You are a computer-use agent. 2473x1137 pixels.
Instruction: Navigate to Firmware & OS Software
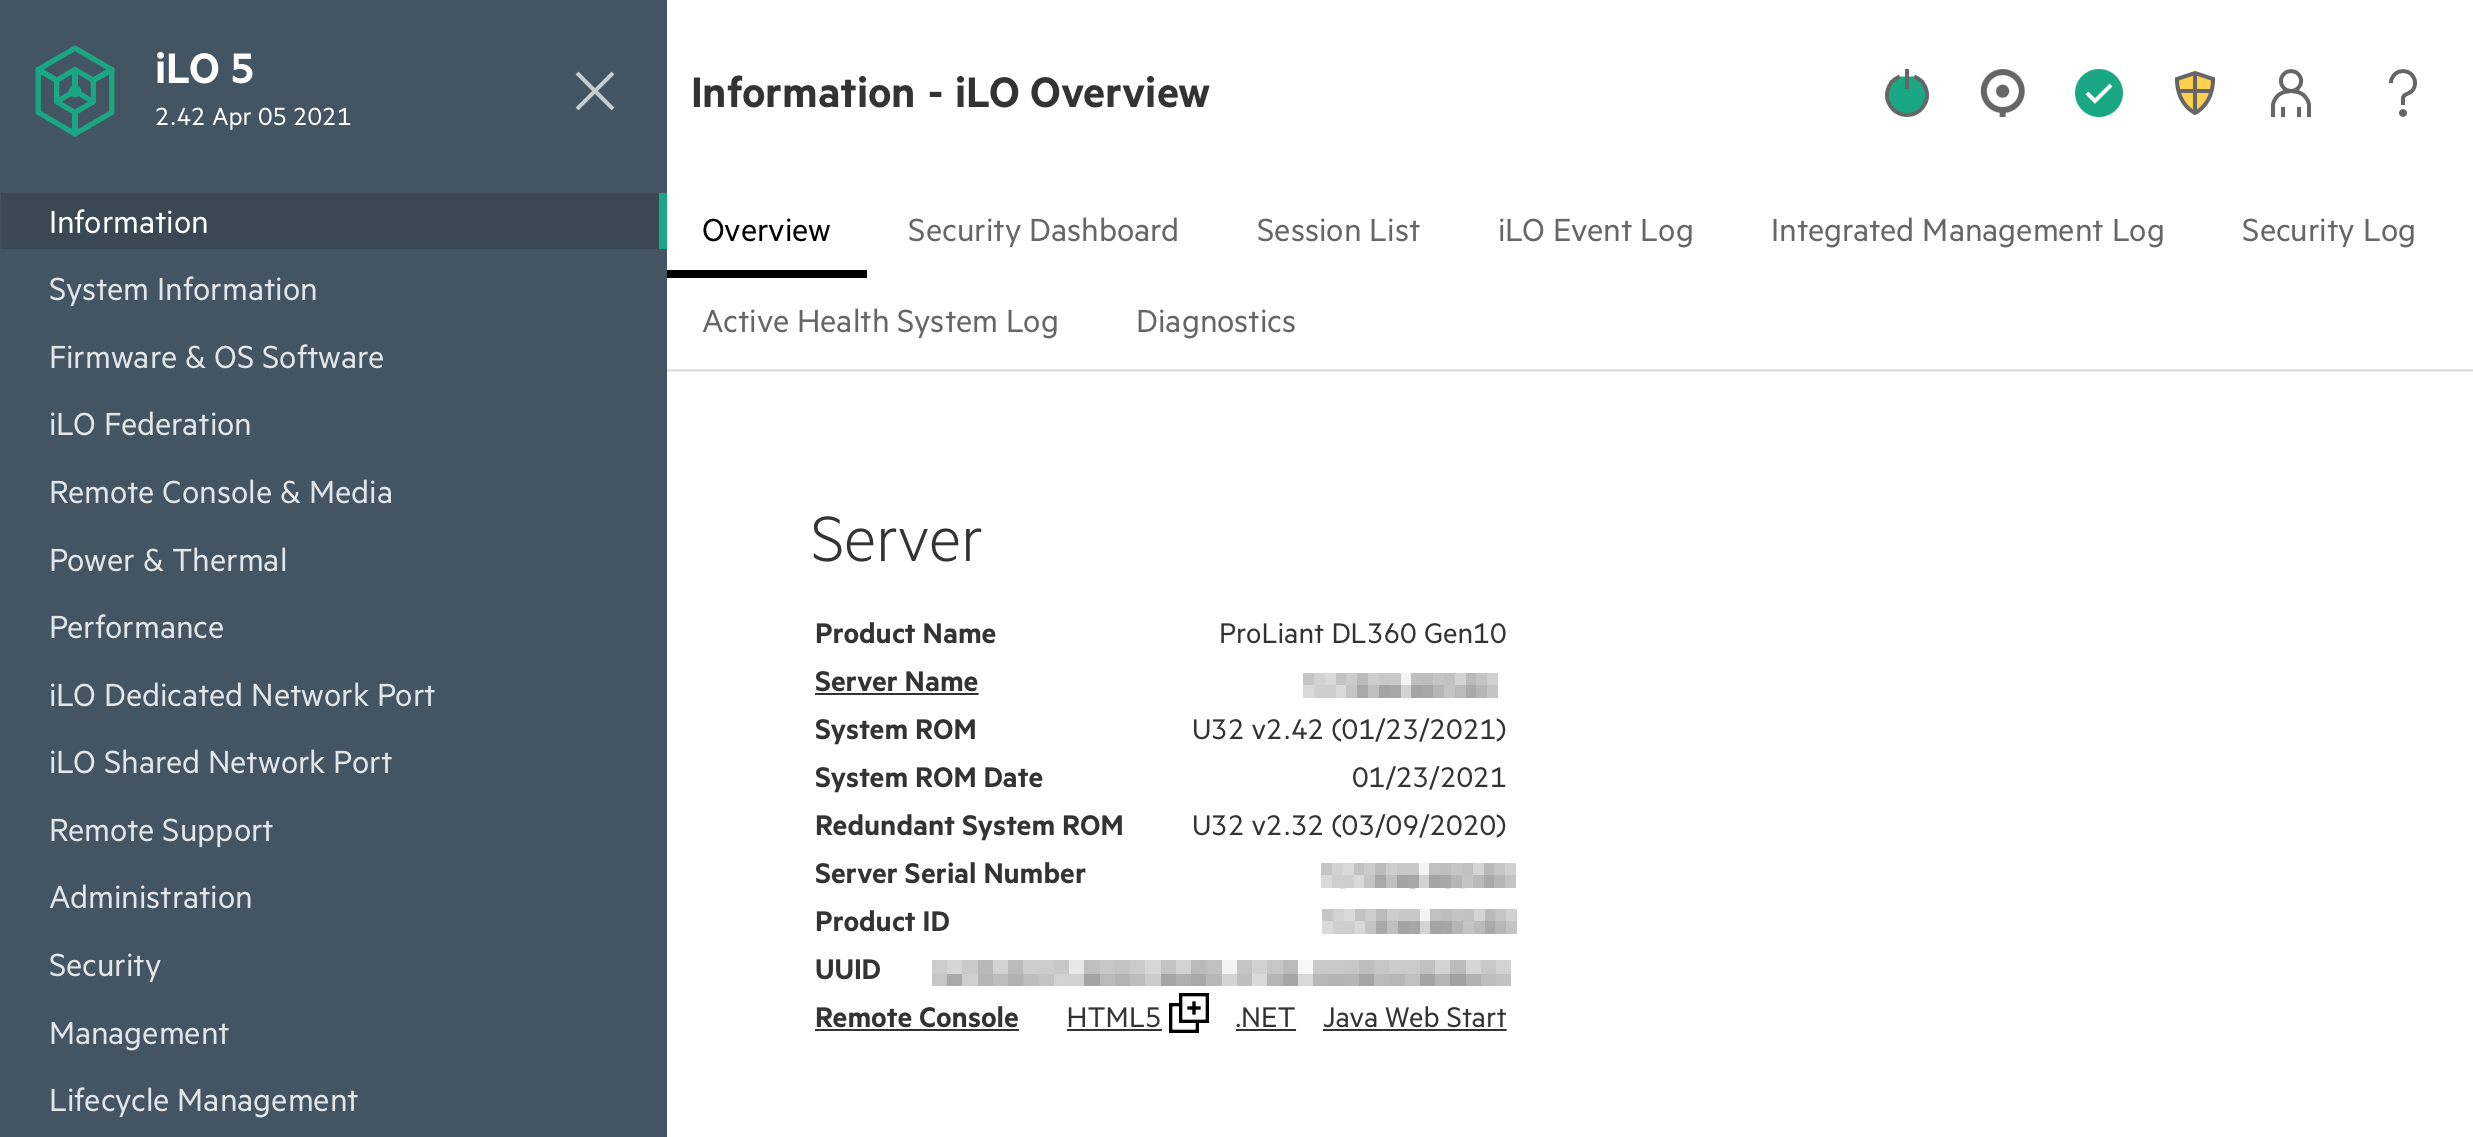216,357
